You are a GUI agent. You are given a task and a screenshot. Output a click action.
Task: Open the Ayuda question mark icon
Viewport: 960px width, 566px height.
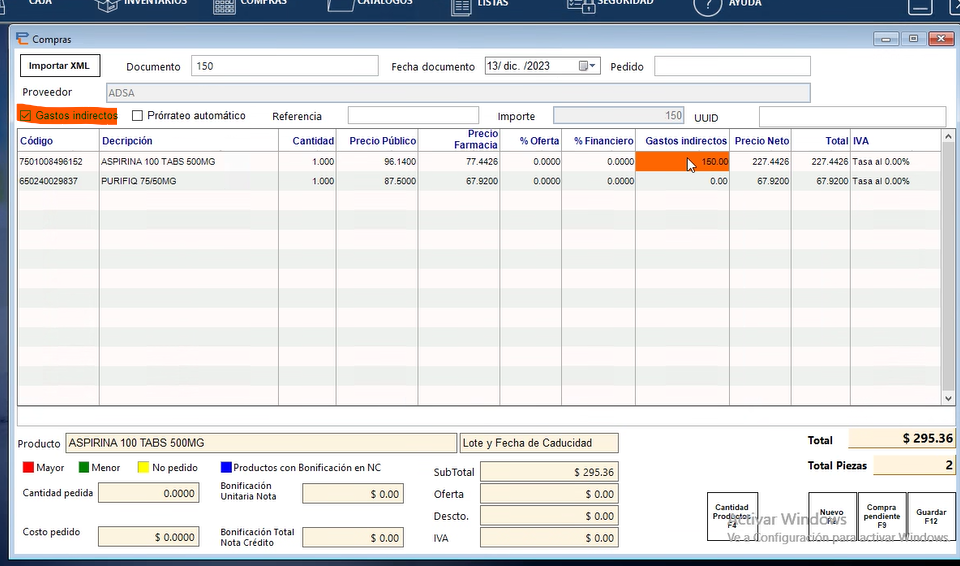tap(707, 6)
